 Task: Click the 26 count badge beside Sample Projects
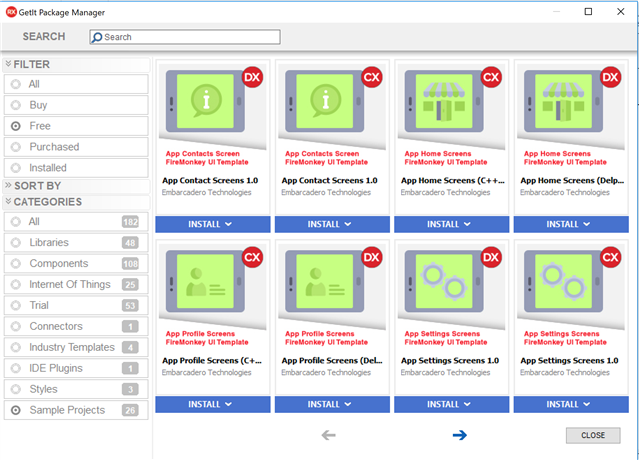click(x=130, y=410)
